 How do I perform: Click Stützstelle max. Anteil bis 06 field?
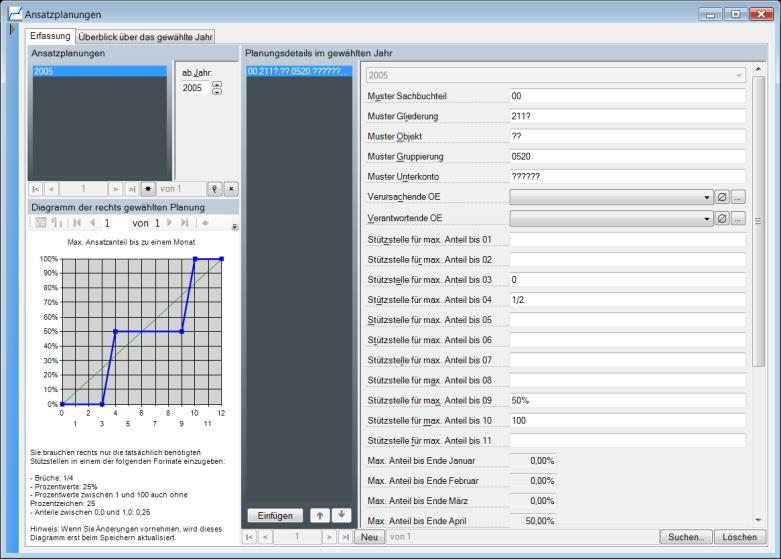[x=628, y=340]
